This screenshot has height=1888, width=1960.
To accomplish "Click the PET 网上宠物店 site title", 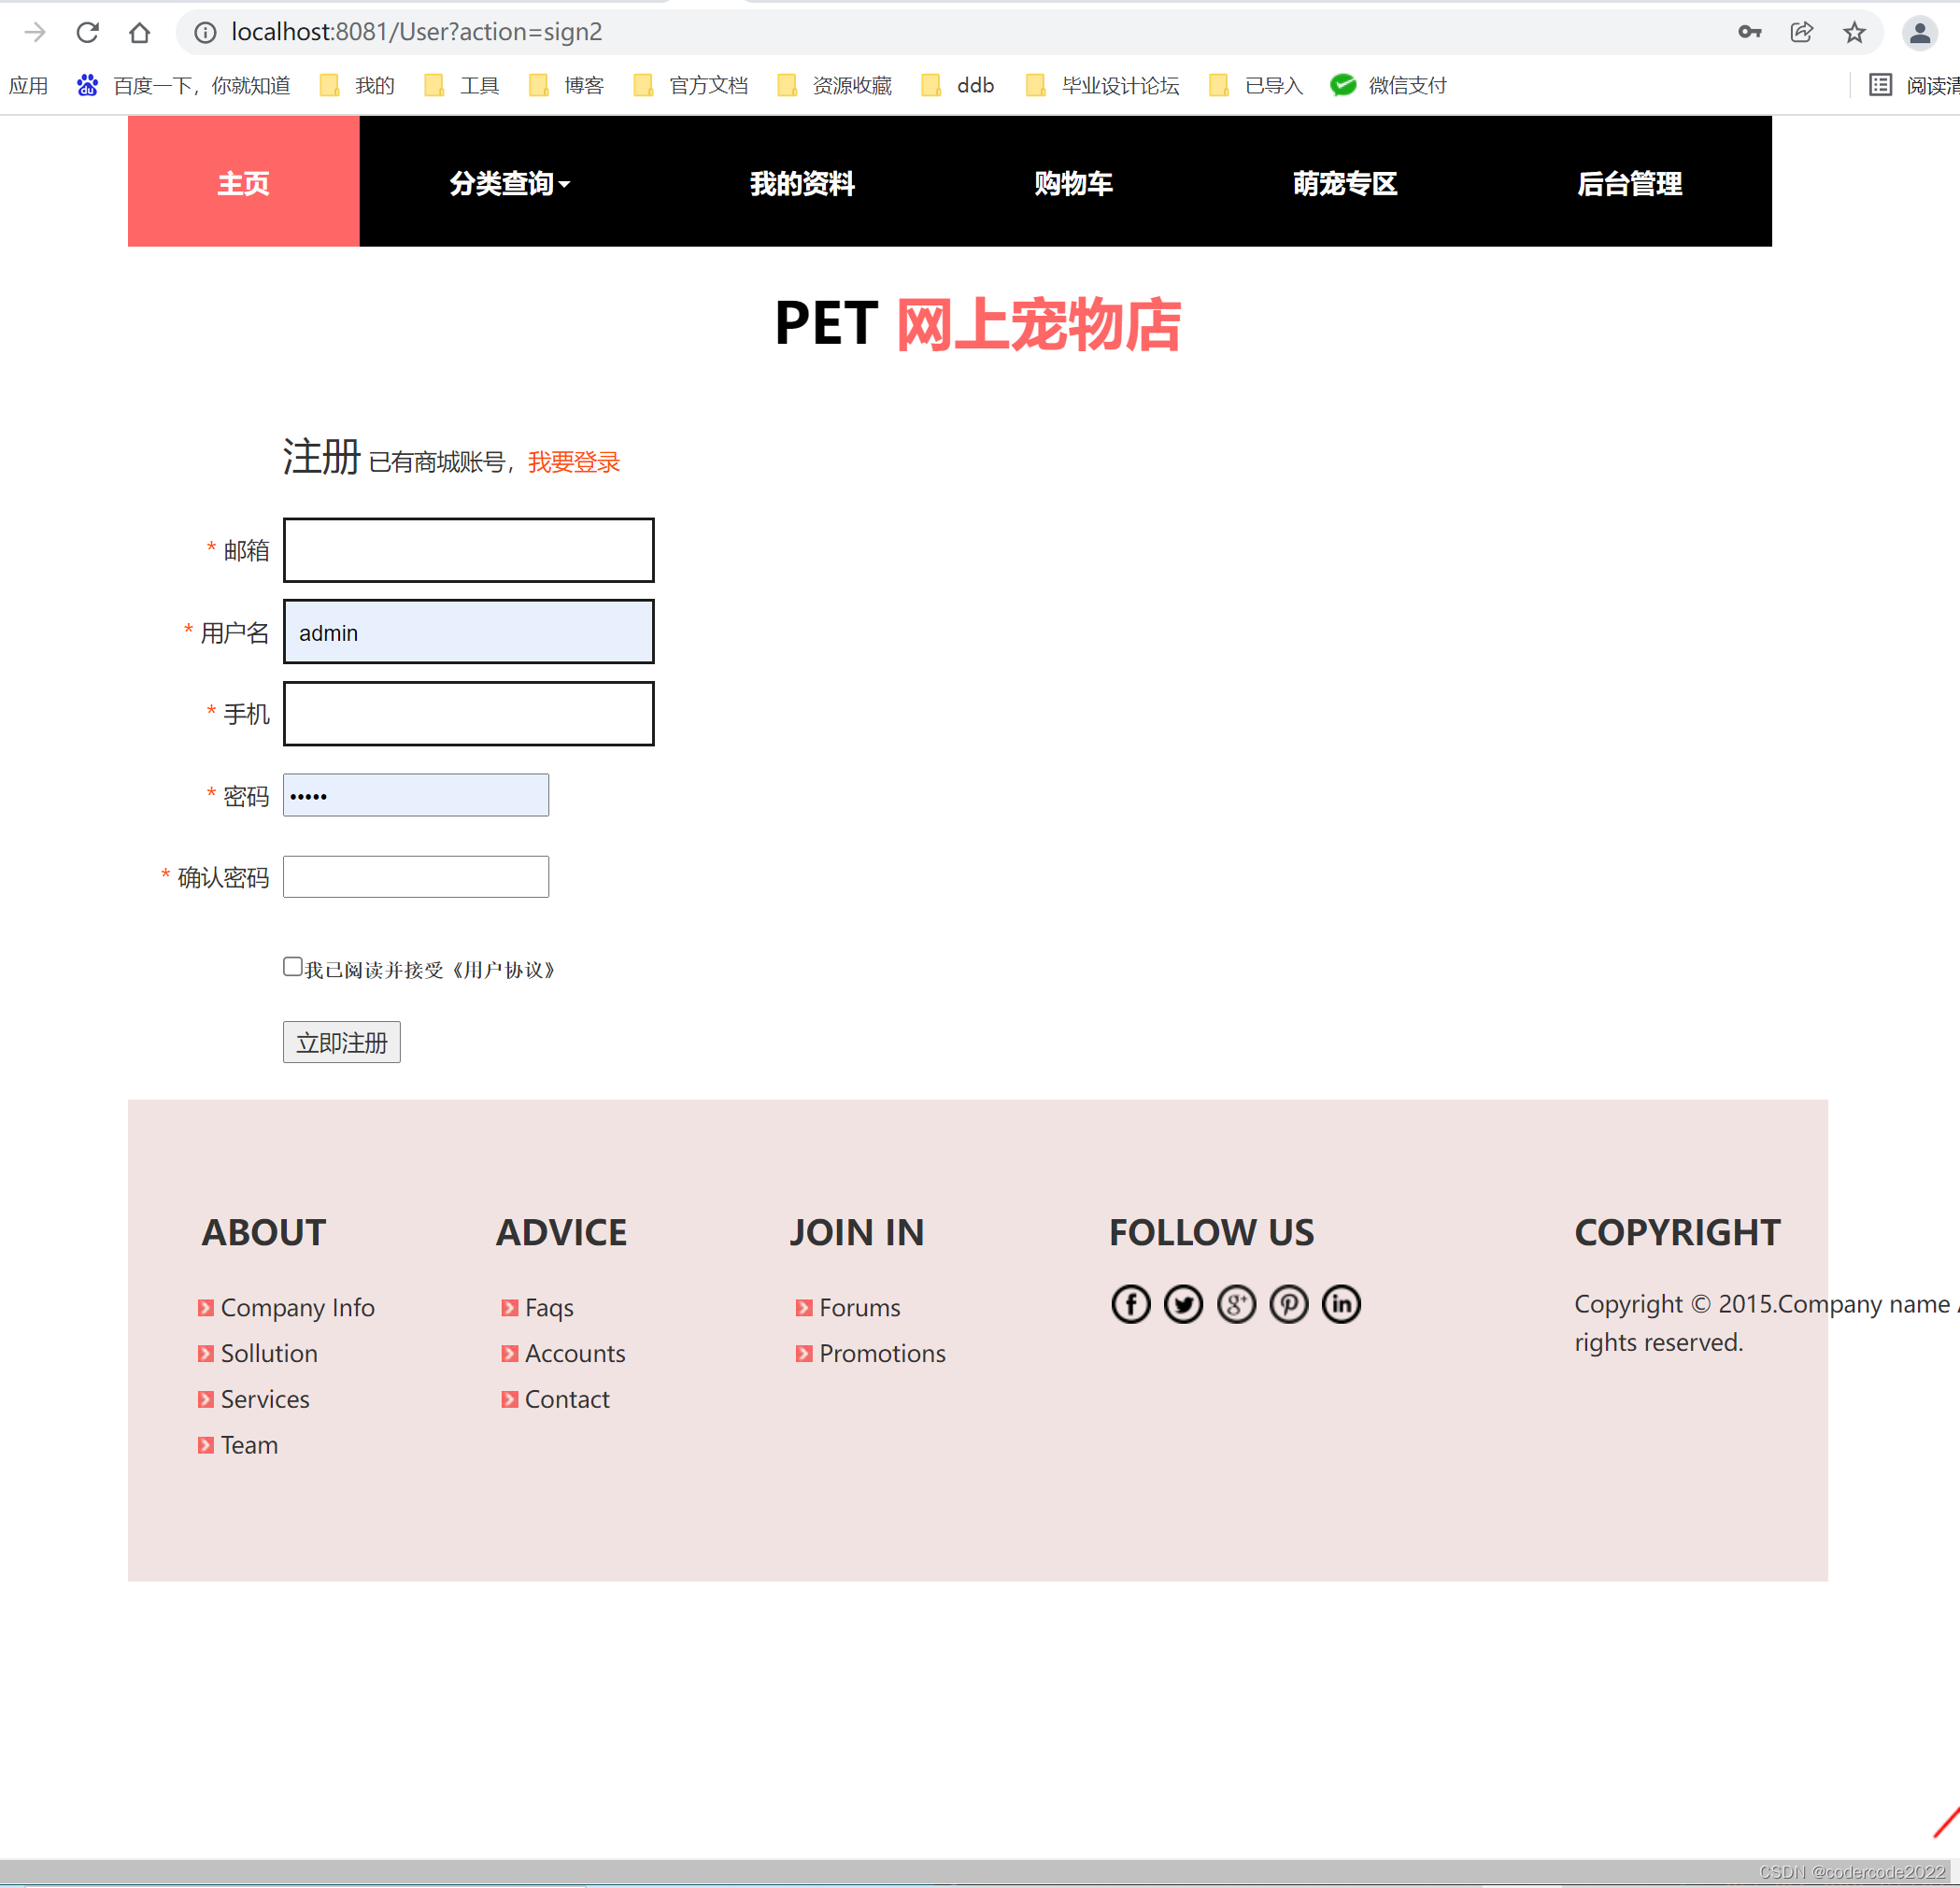I will pos(978,324).
